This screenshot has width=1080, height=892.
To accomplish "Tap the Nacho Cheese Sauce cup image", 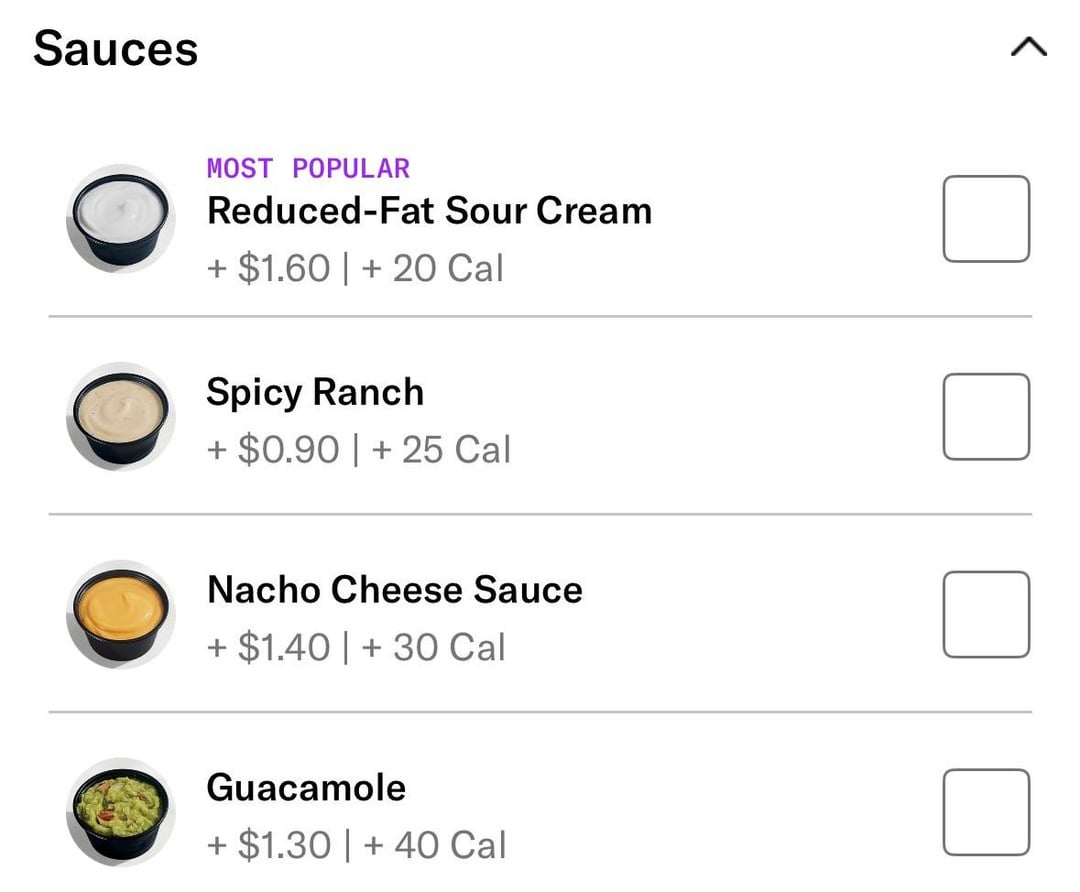I will pos(121,614).
